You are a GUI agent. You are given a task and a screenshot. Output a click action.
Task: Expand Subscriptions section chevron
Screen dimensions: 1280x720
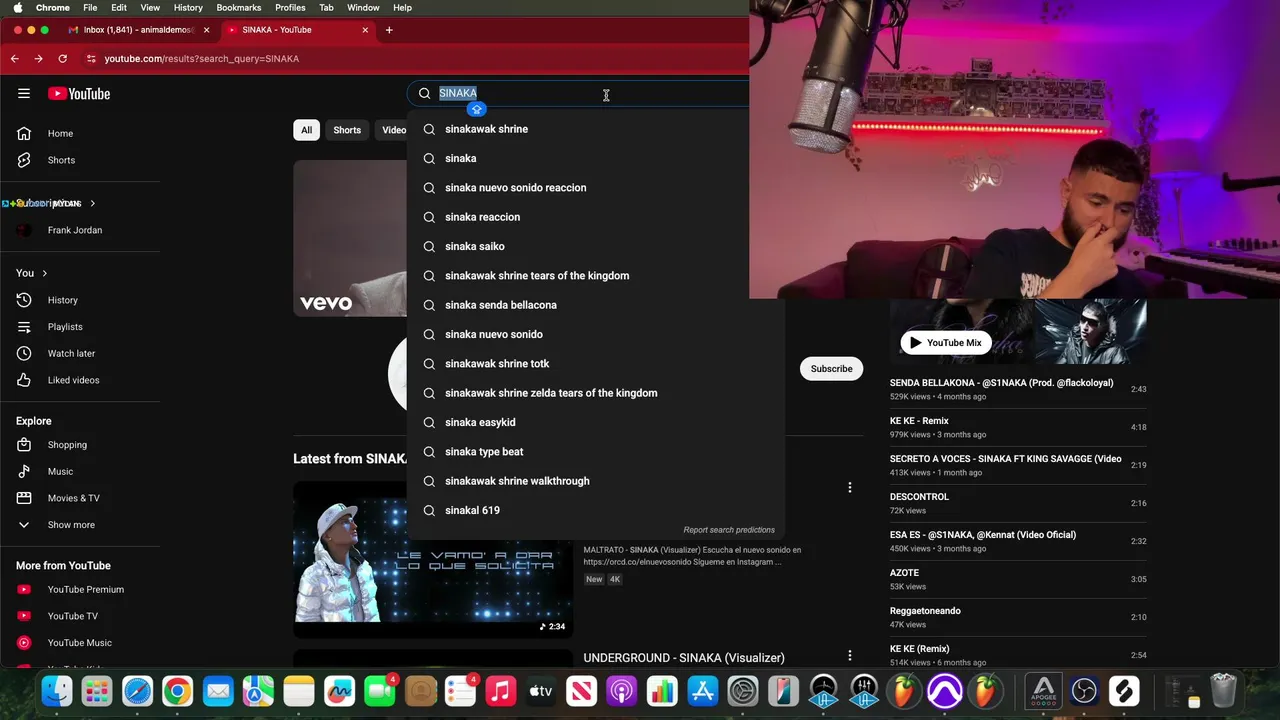click(93, 203)
